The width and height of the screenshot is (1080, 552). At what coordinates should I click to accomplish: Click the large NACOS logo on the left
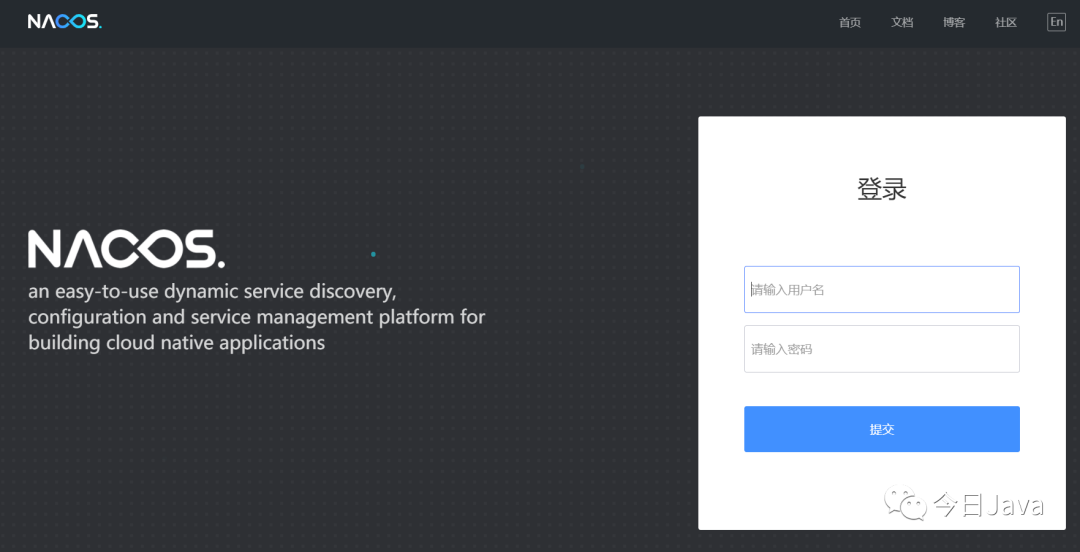click(x=126, y=249)
